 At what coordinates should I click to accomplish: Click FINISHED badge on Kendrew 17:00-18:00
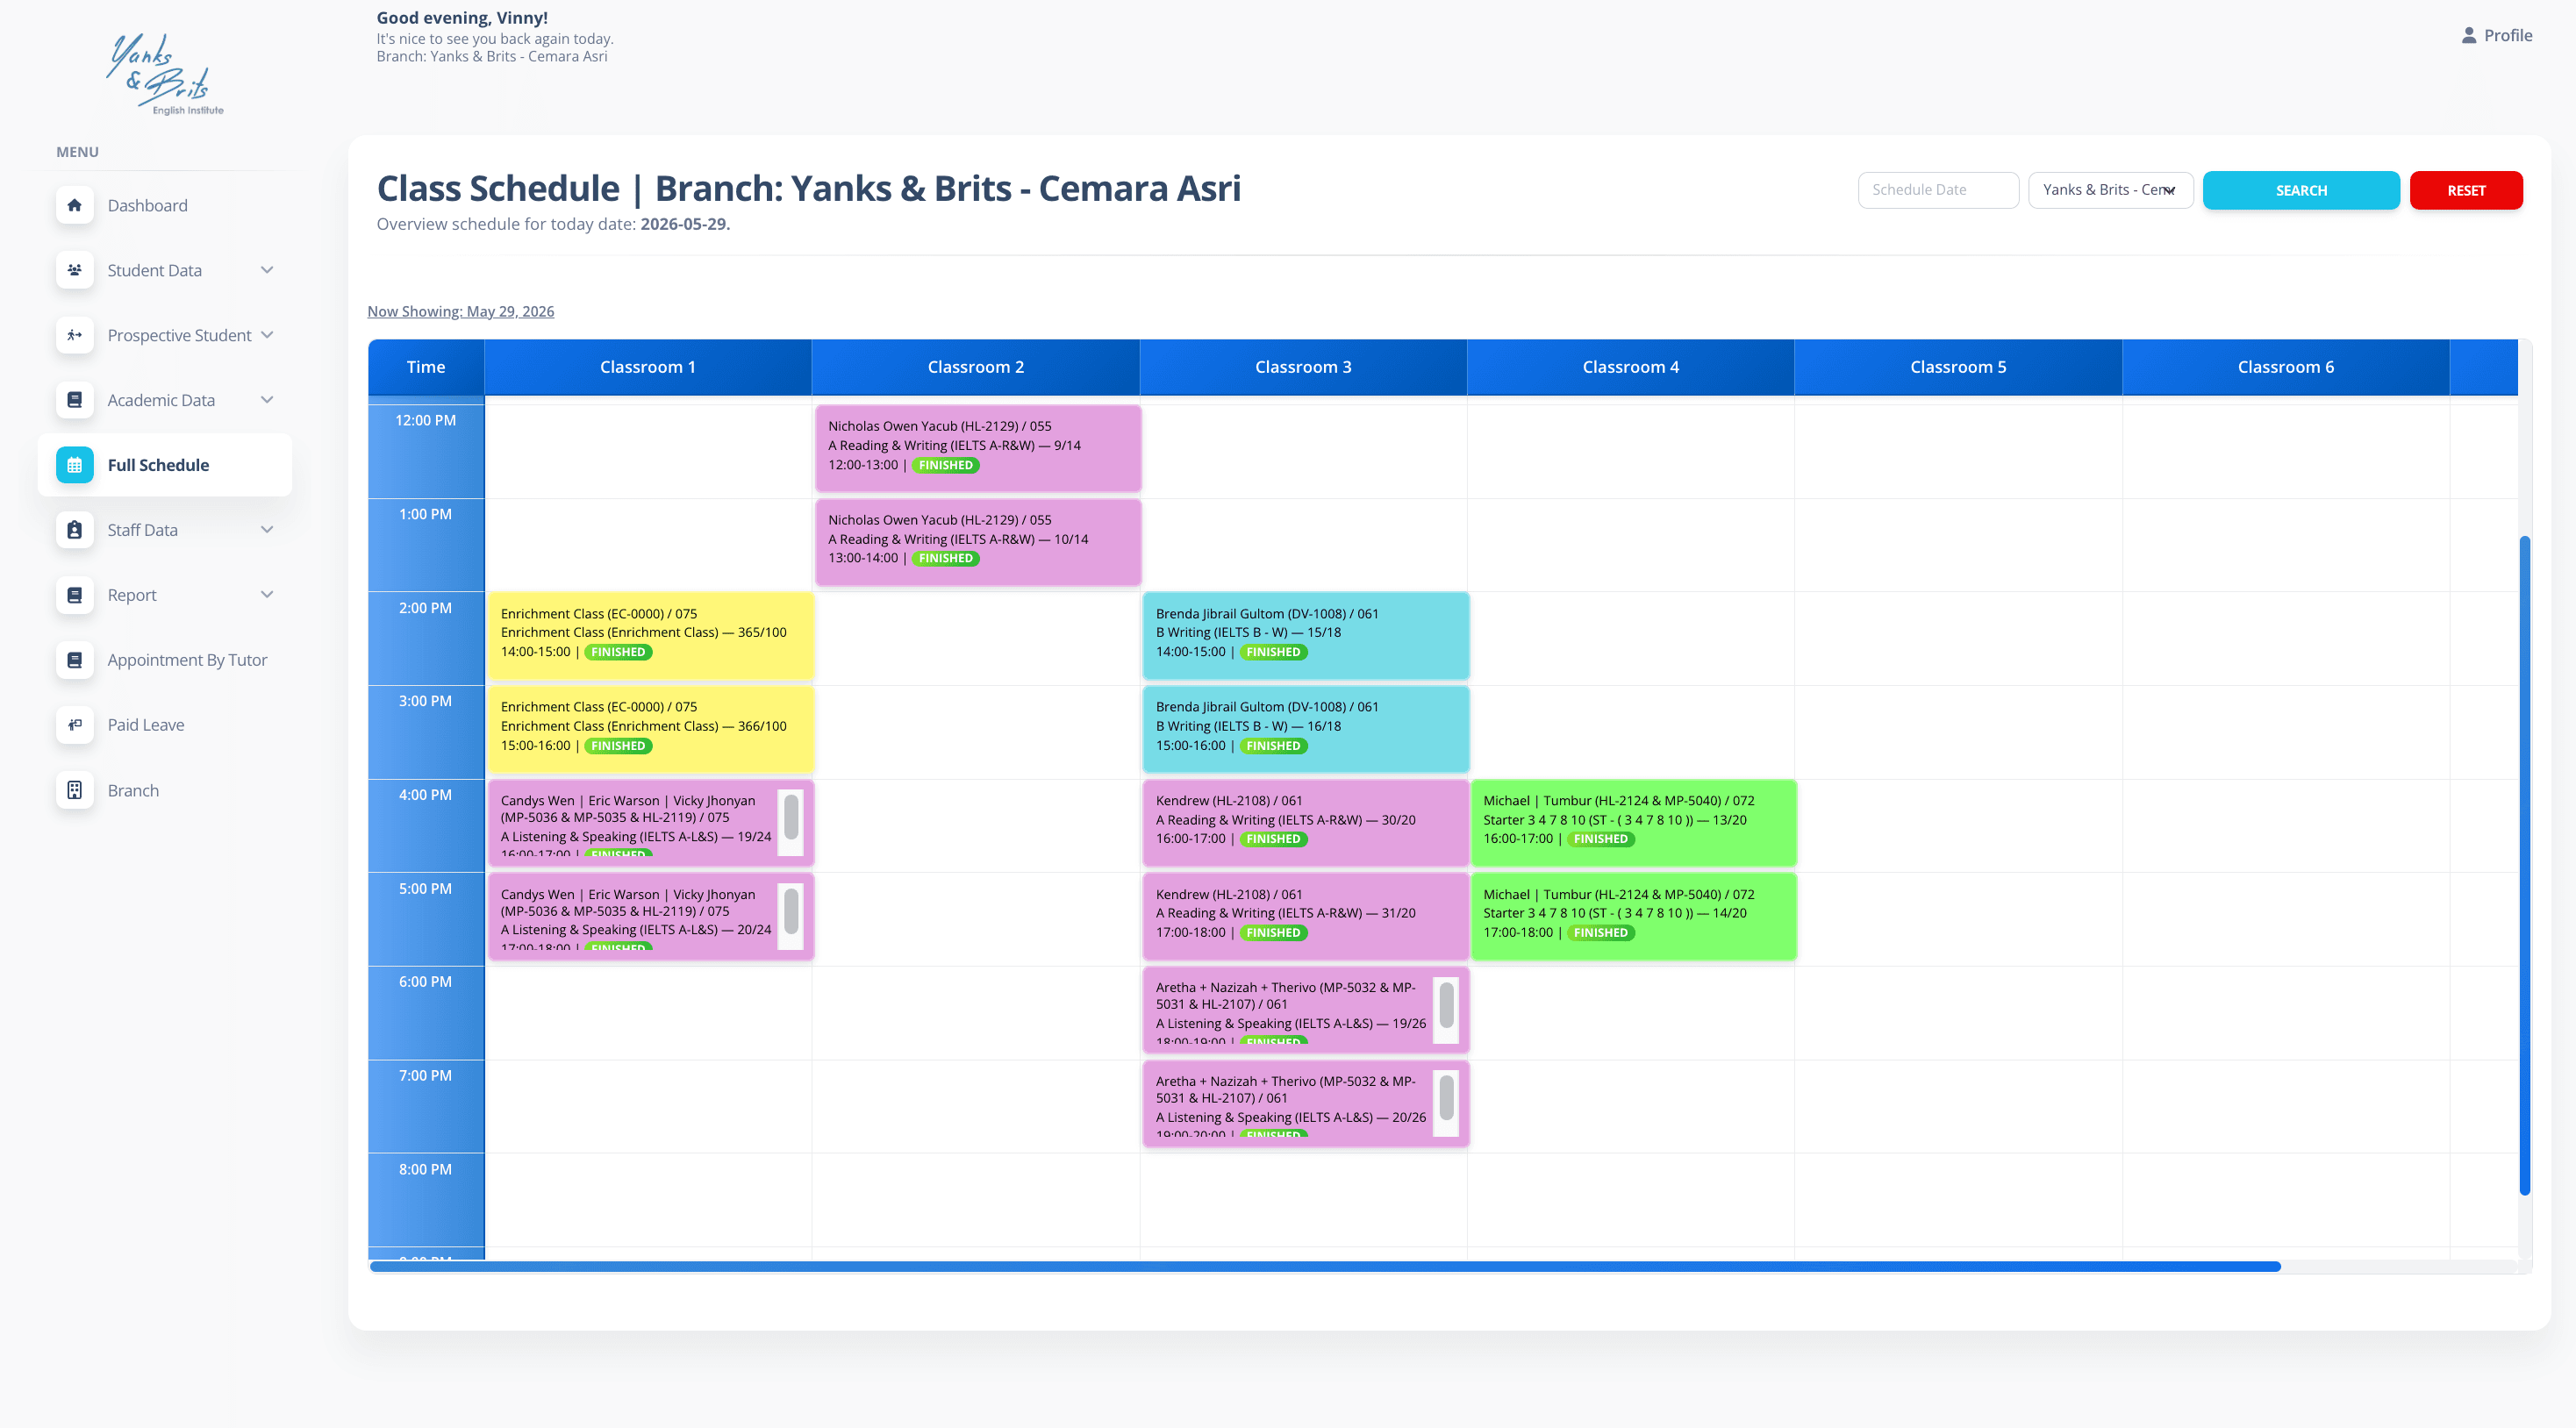pos(1272,932)
